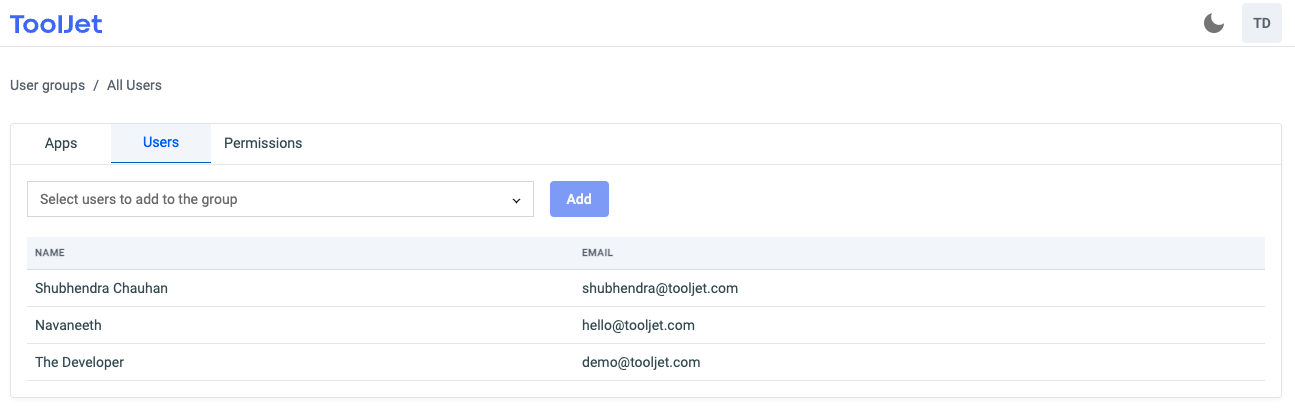Click the EMAIL column header
The height and width of the screenshot is (409, 1295).
pos(597,253)
